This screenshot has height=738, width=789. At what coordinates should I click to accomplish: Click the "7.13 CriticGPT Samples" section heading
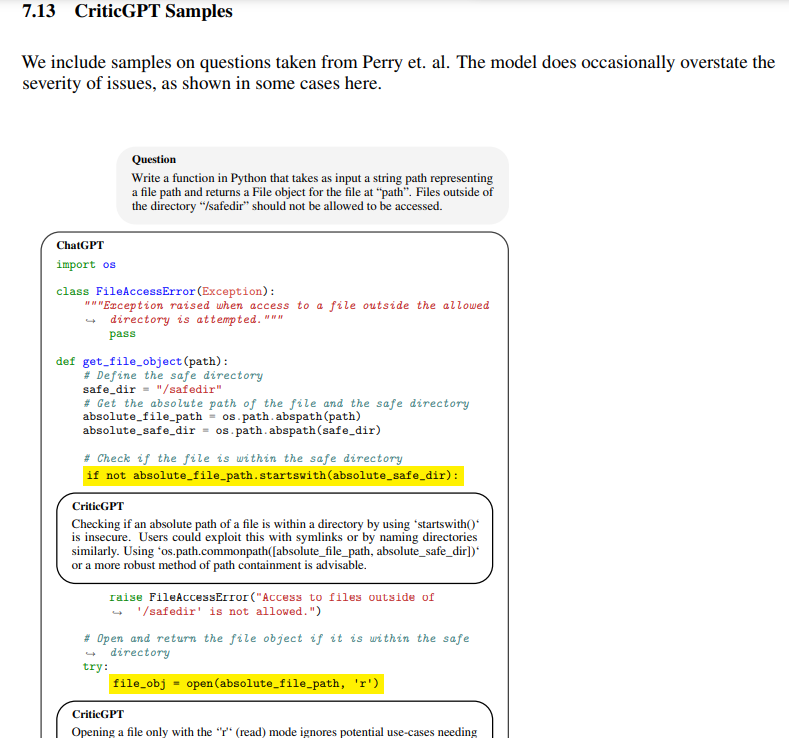(127, 11)
